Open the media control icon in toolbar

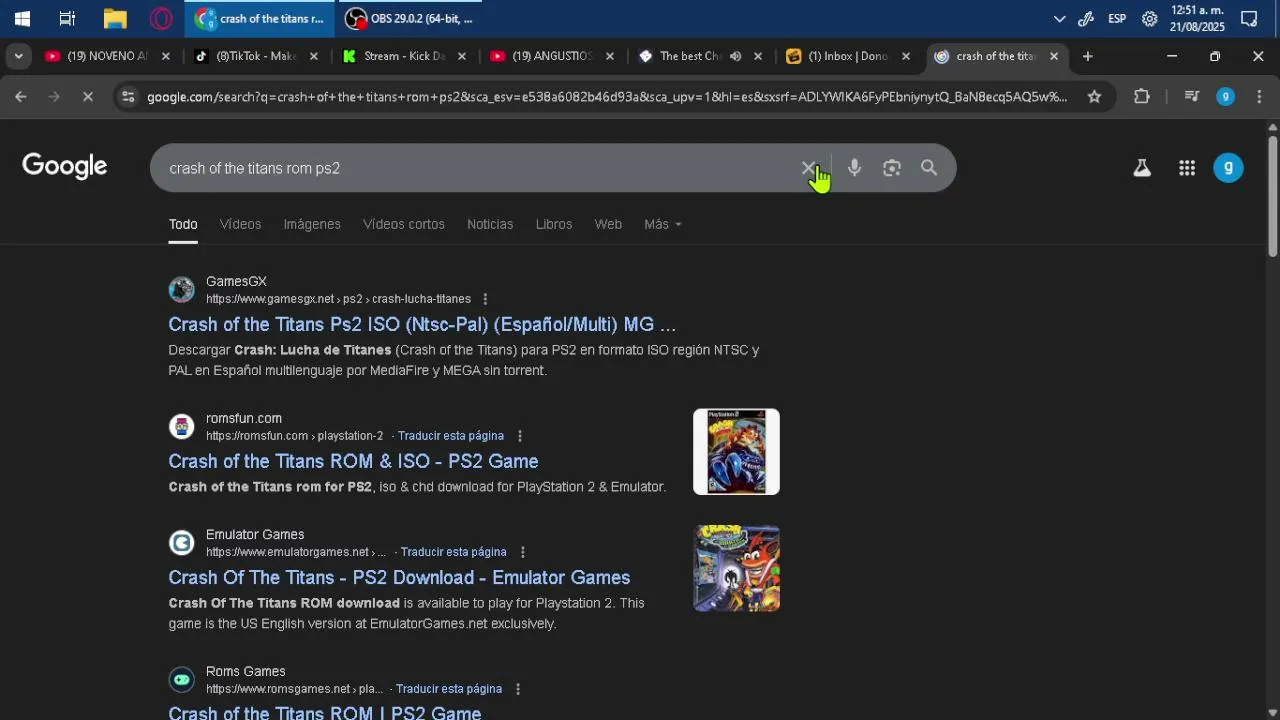tap(1191, 97)
